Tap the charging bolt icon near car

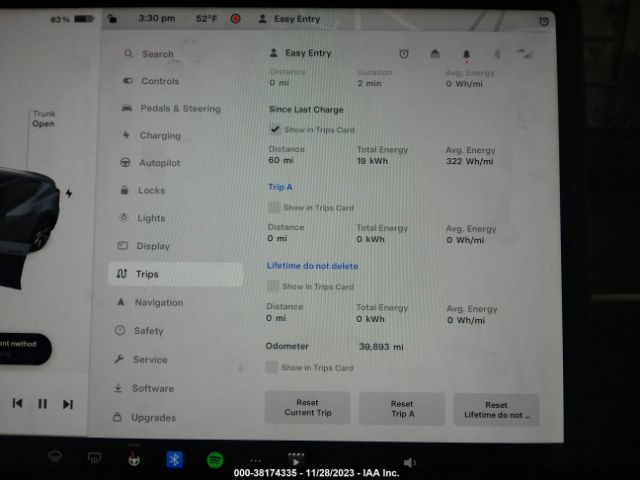coord(69,193)
